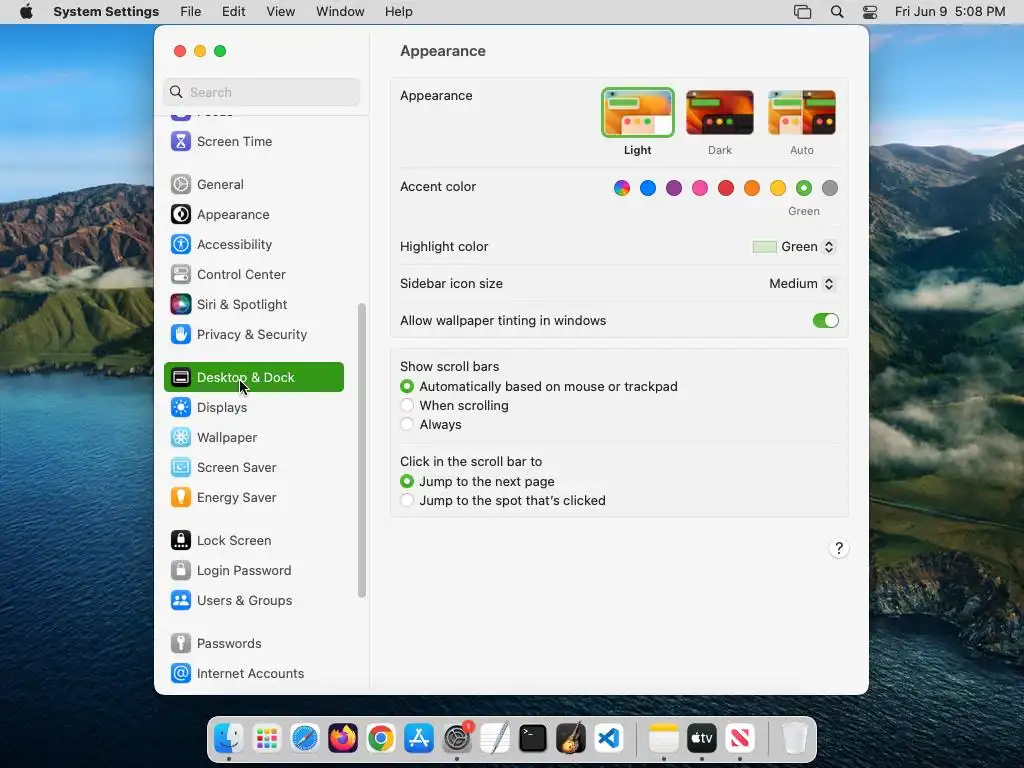Open the View menu

pyautogui.click(x=281, y=12)
